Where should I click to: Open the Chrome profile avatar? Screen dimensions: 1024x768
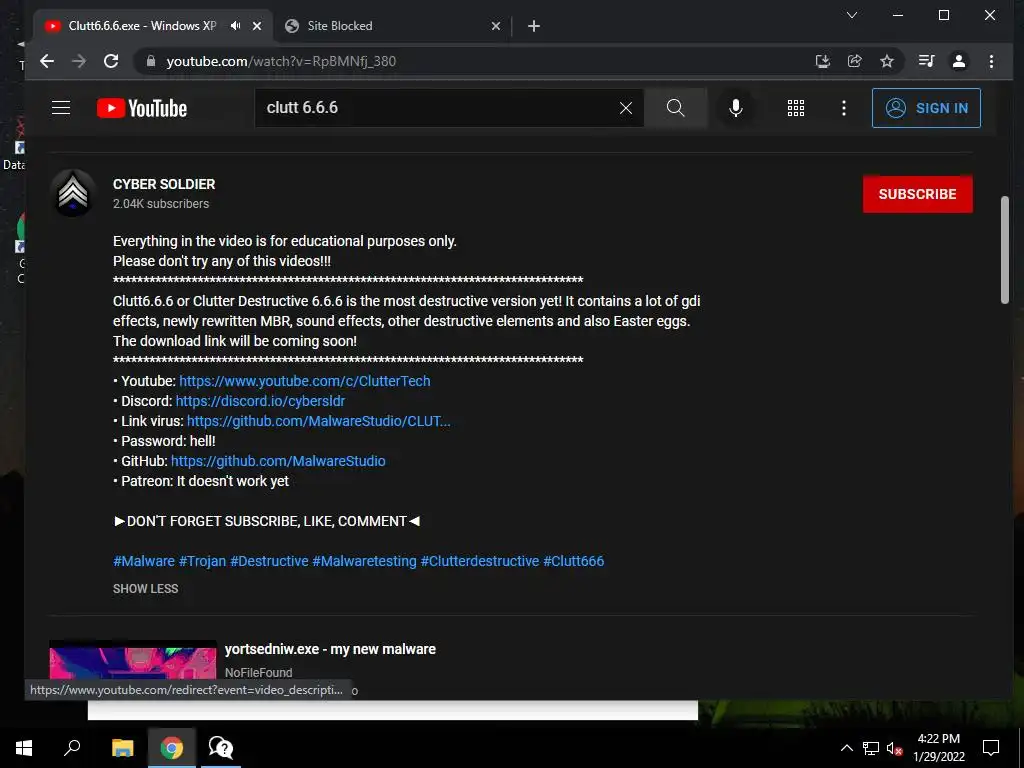point(959,61)
